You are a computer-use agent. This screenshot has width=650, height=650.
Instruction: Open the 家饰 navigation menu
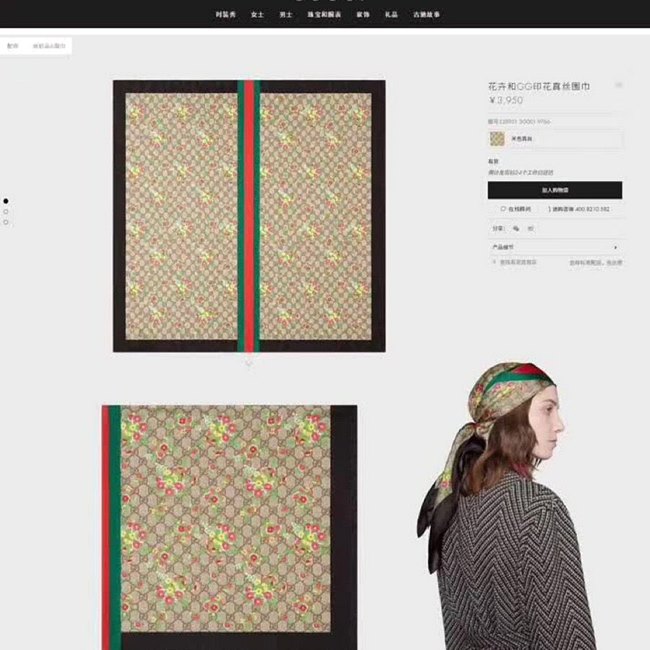363,15
